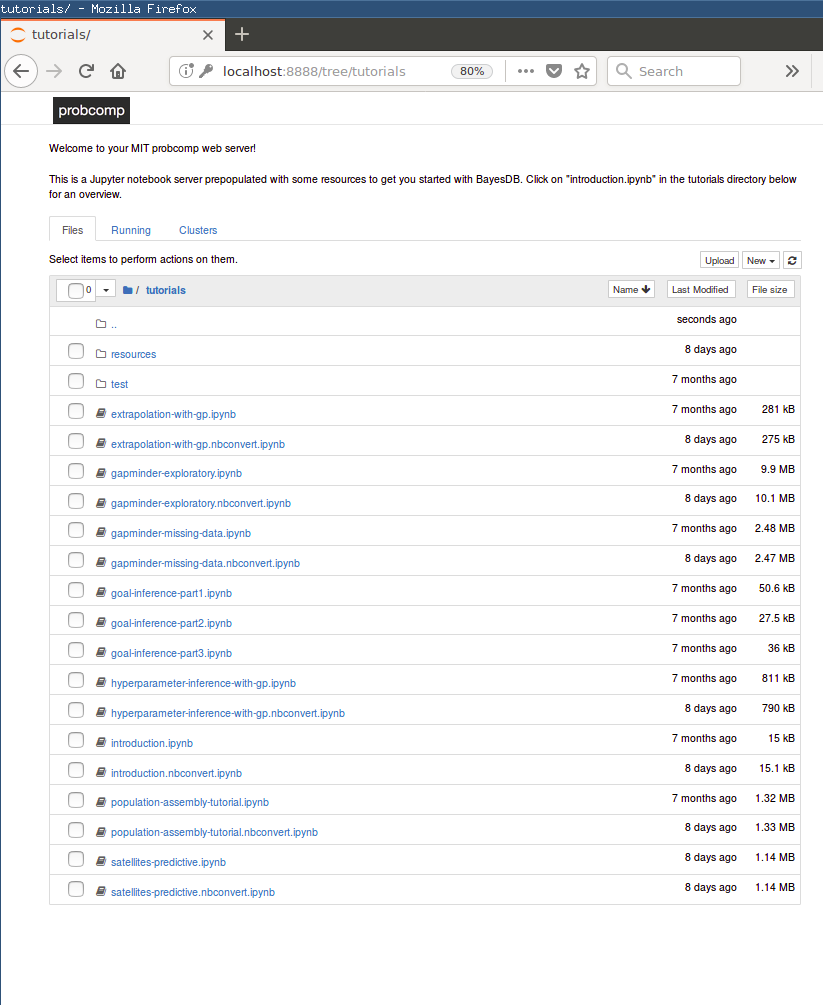Select extrapolation-with-gp.ipynb checkbox
Screen dimensions: 823x1005
[x=76, y=411]
